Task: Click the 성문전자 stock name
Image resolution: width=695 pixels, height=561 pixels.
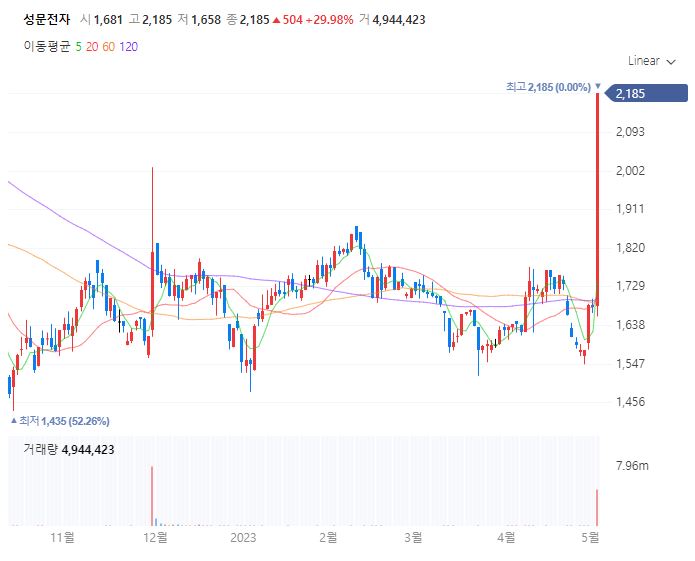Action: pyautogui.click(x=47, y=19)
